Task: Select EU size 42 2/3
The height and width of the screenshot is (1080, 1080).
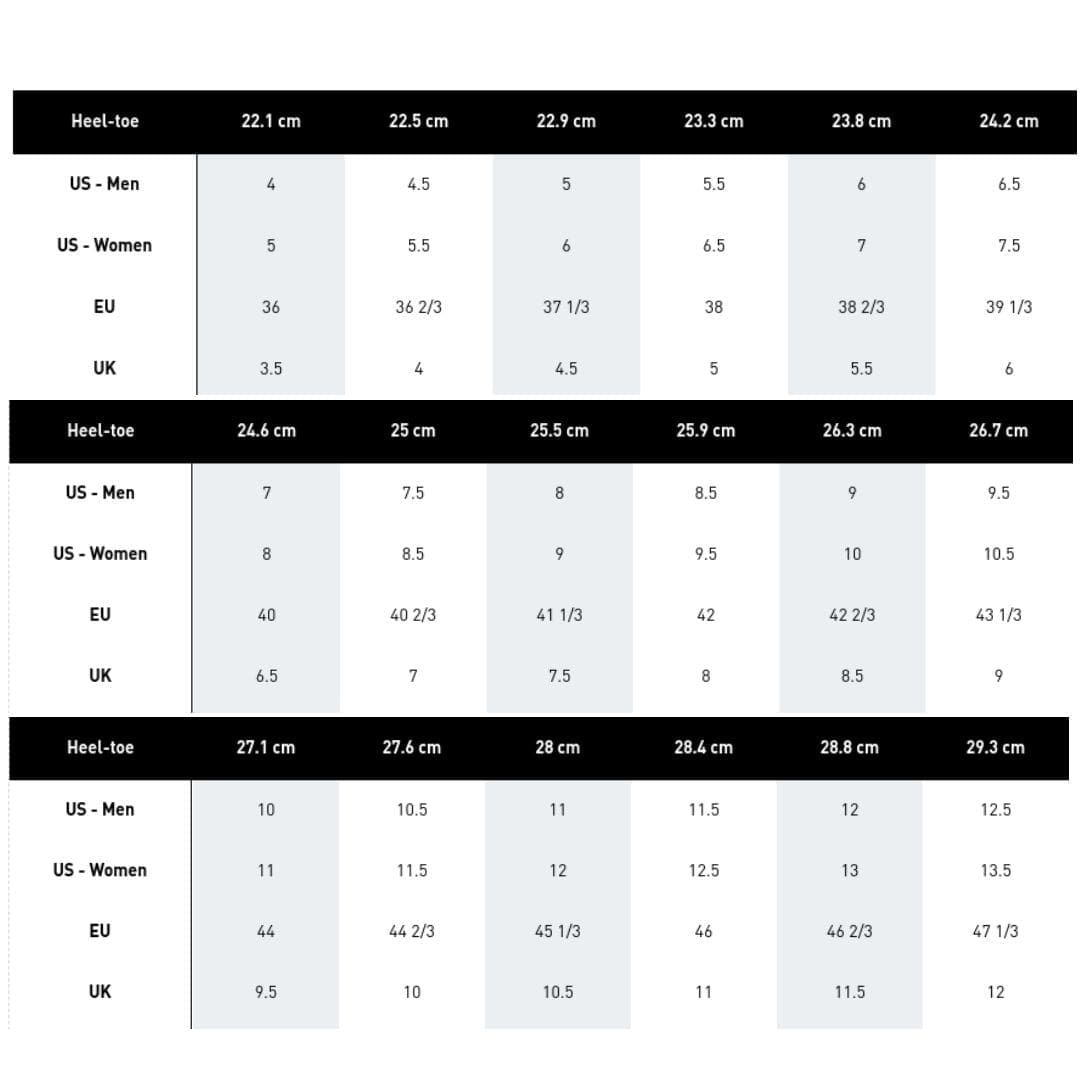Action: [x=852, y=615]
